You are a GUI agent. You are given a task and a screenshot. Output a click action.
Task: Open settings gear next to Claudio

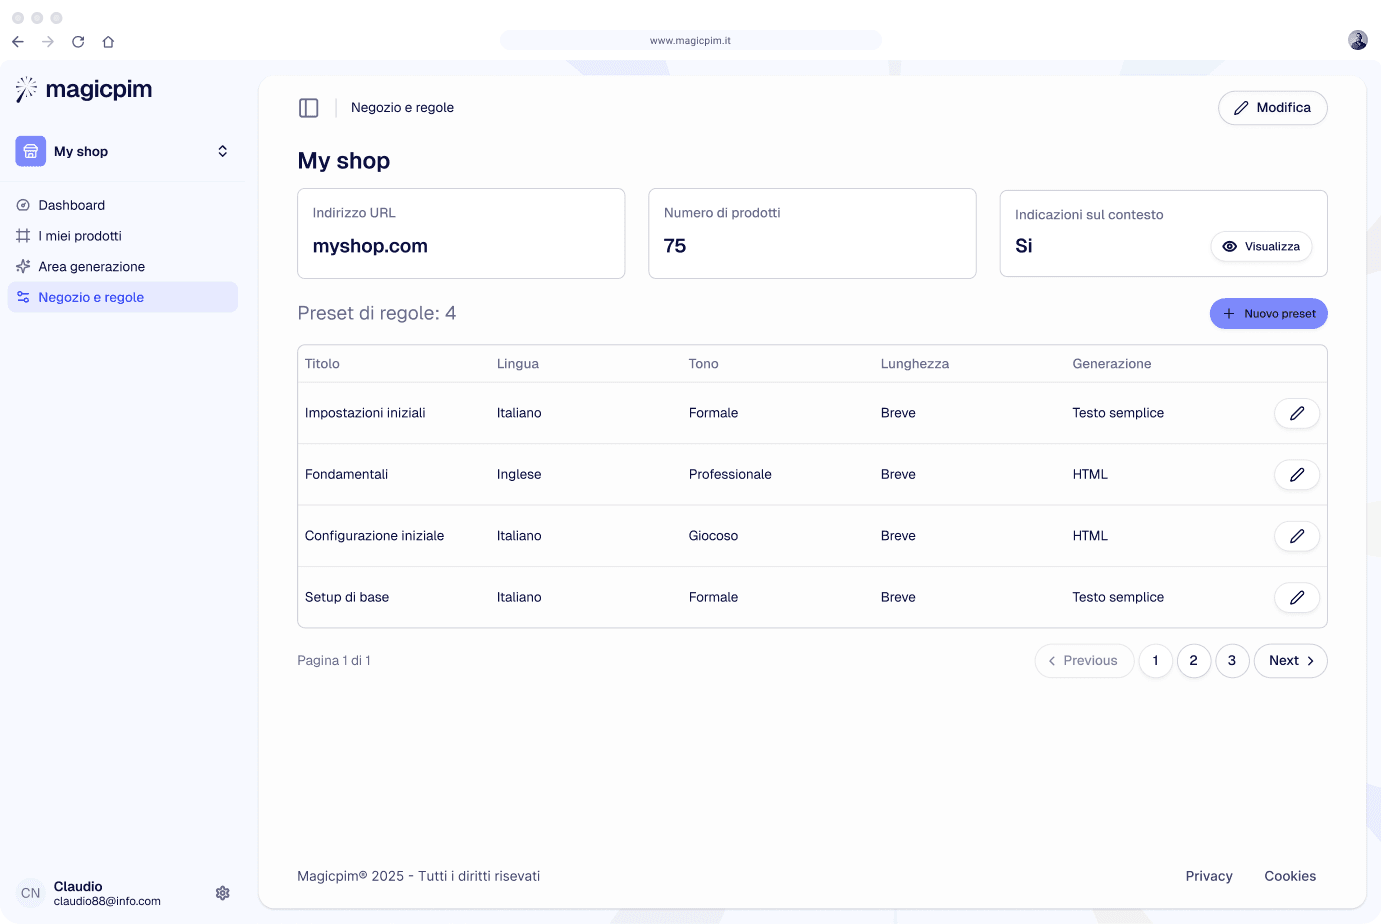pyautogui.click(x=223, y=893)
